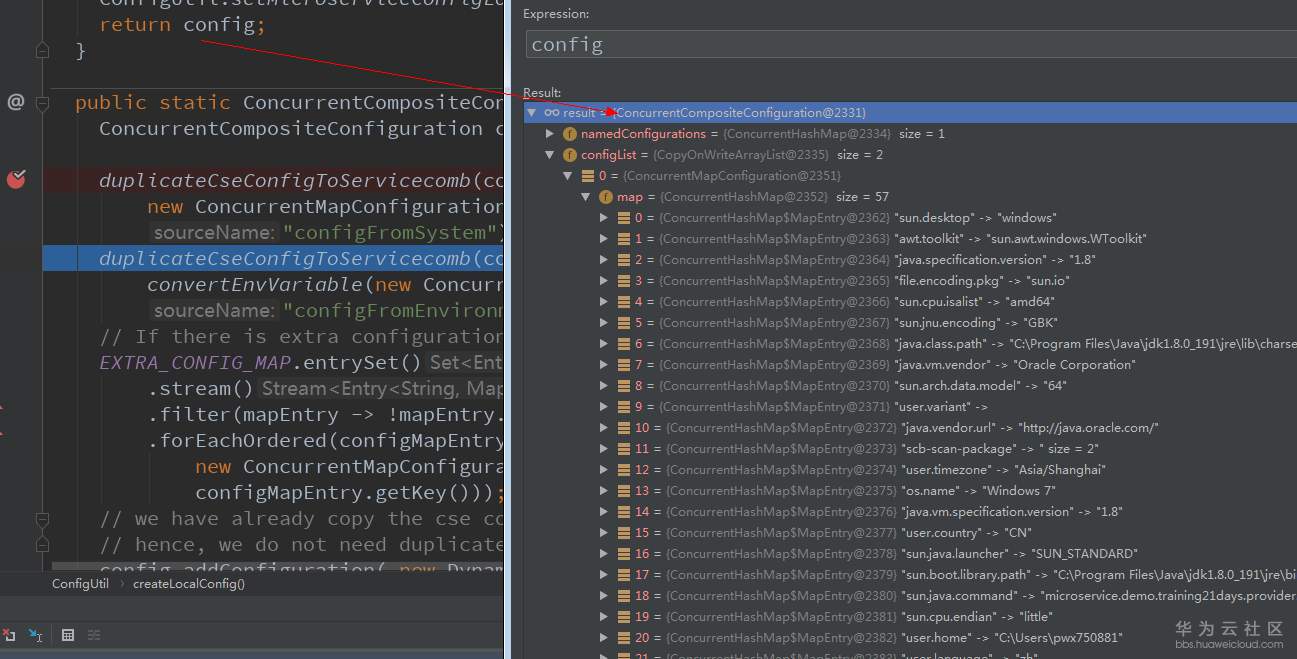The height and width of the screenshot is (659, 1297).
Task: Collapse fold marker on public static method line
Action: click(x=42, y=102)
